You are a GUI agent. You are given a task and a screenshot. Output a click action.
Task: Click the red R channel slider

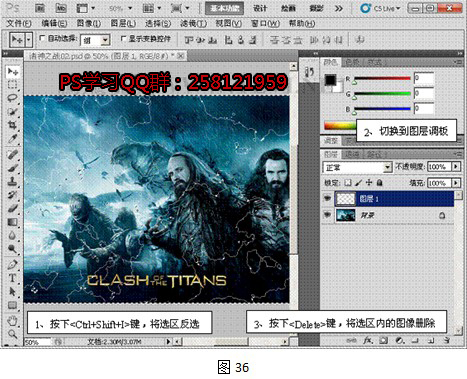(382, 79)
